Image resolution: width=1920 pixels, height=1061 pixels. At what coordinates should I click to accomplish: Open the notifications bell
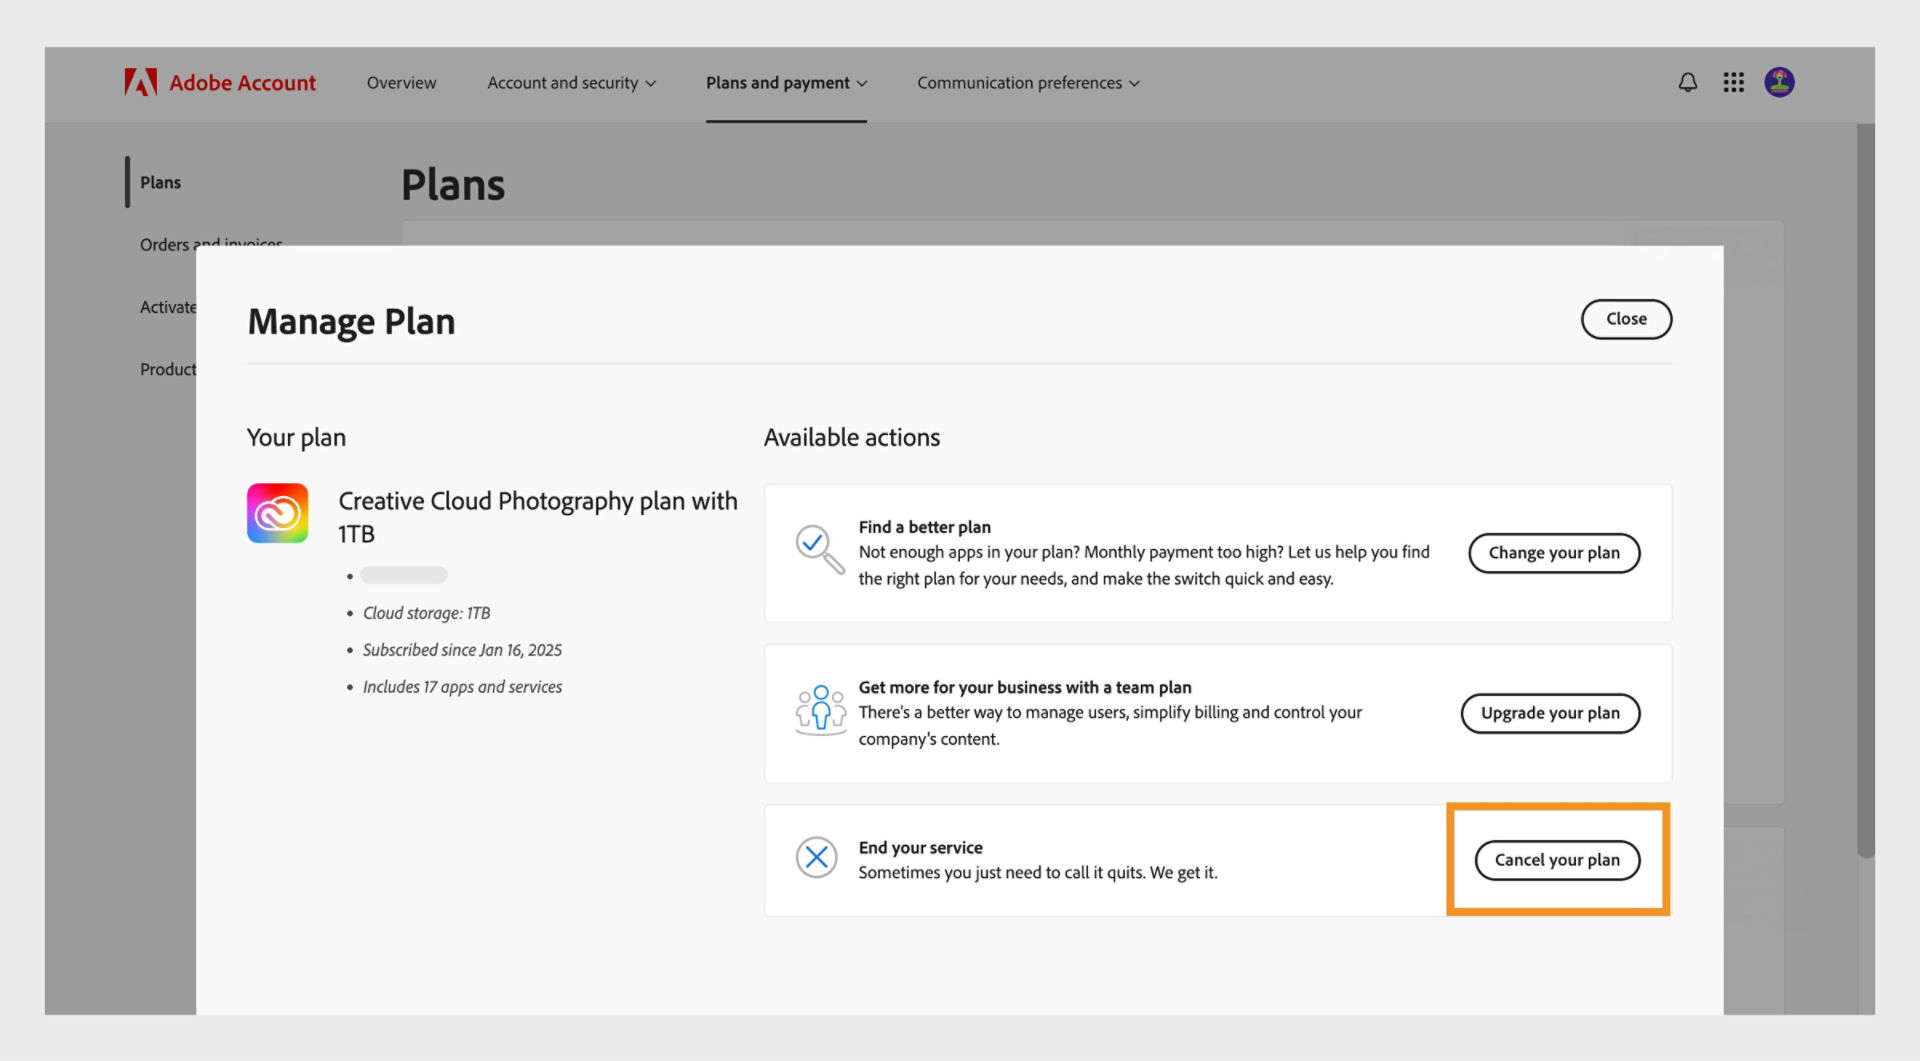1687,83
